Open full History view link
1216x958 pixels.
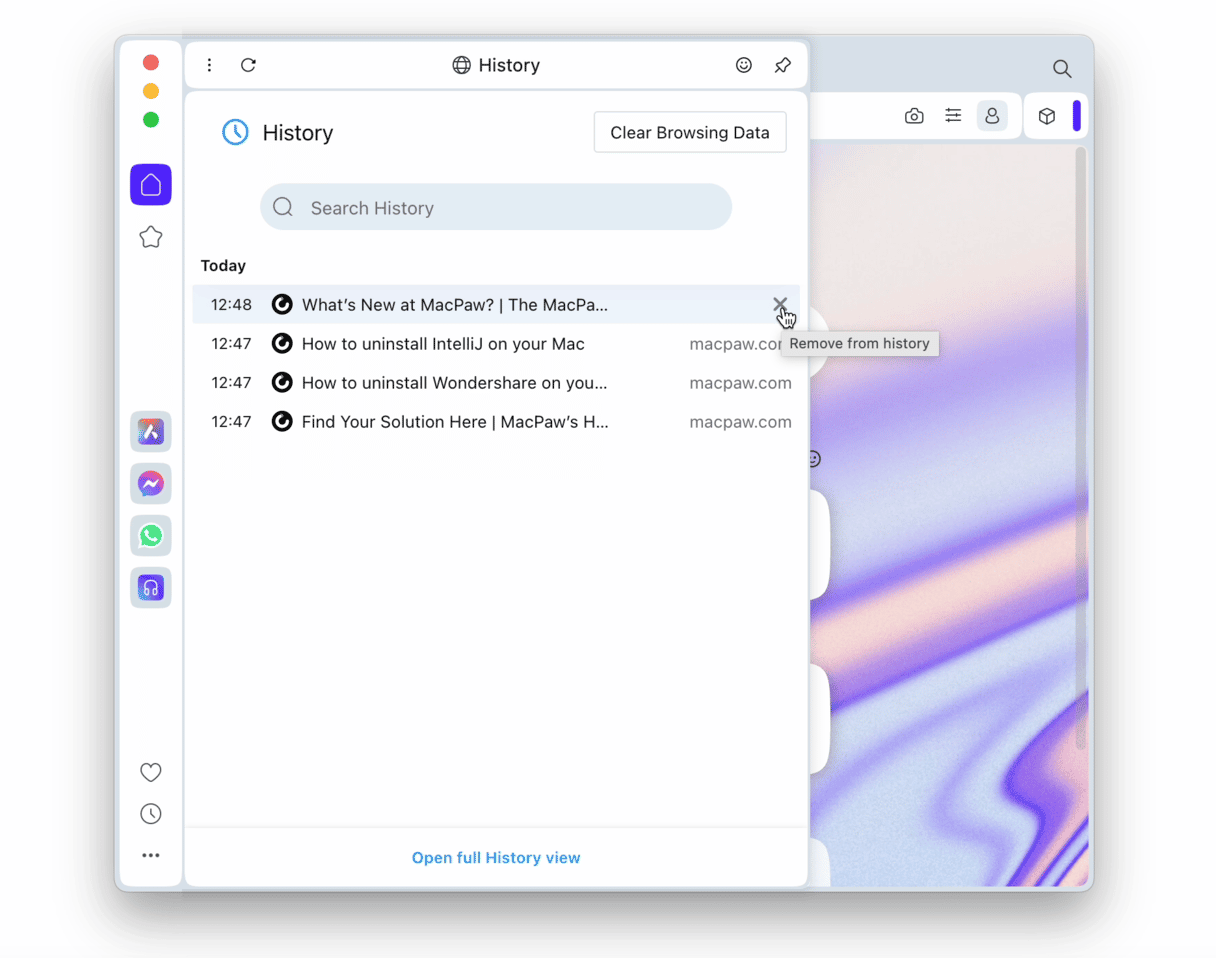click(x=496, y=858)
